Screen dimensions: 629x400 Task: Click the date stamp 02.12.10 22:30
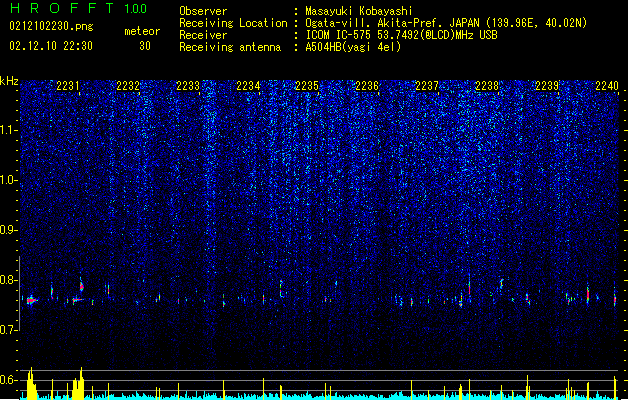(51, 46)
